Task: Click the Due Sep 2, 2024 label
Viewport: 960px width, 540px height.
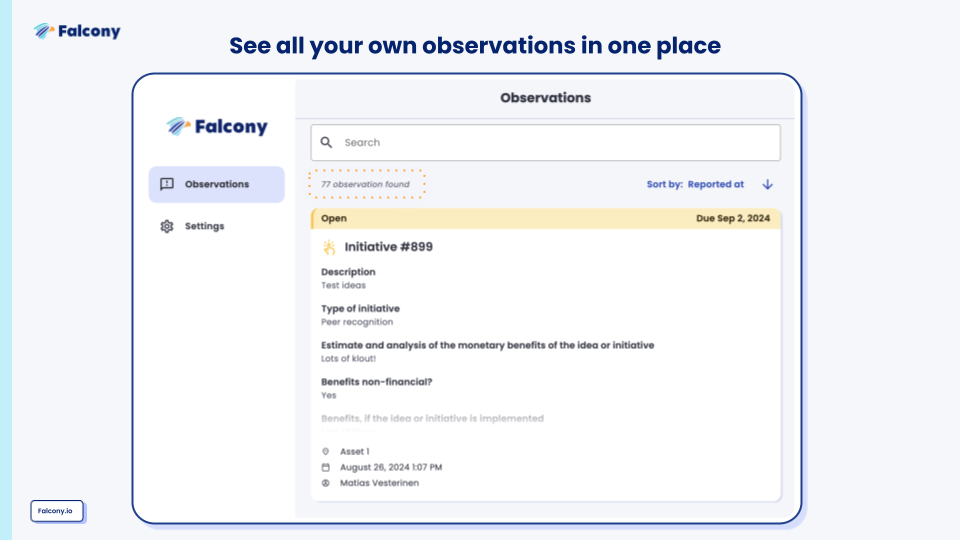Action: click(x=733, y=219)
